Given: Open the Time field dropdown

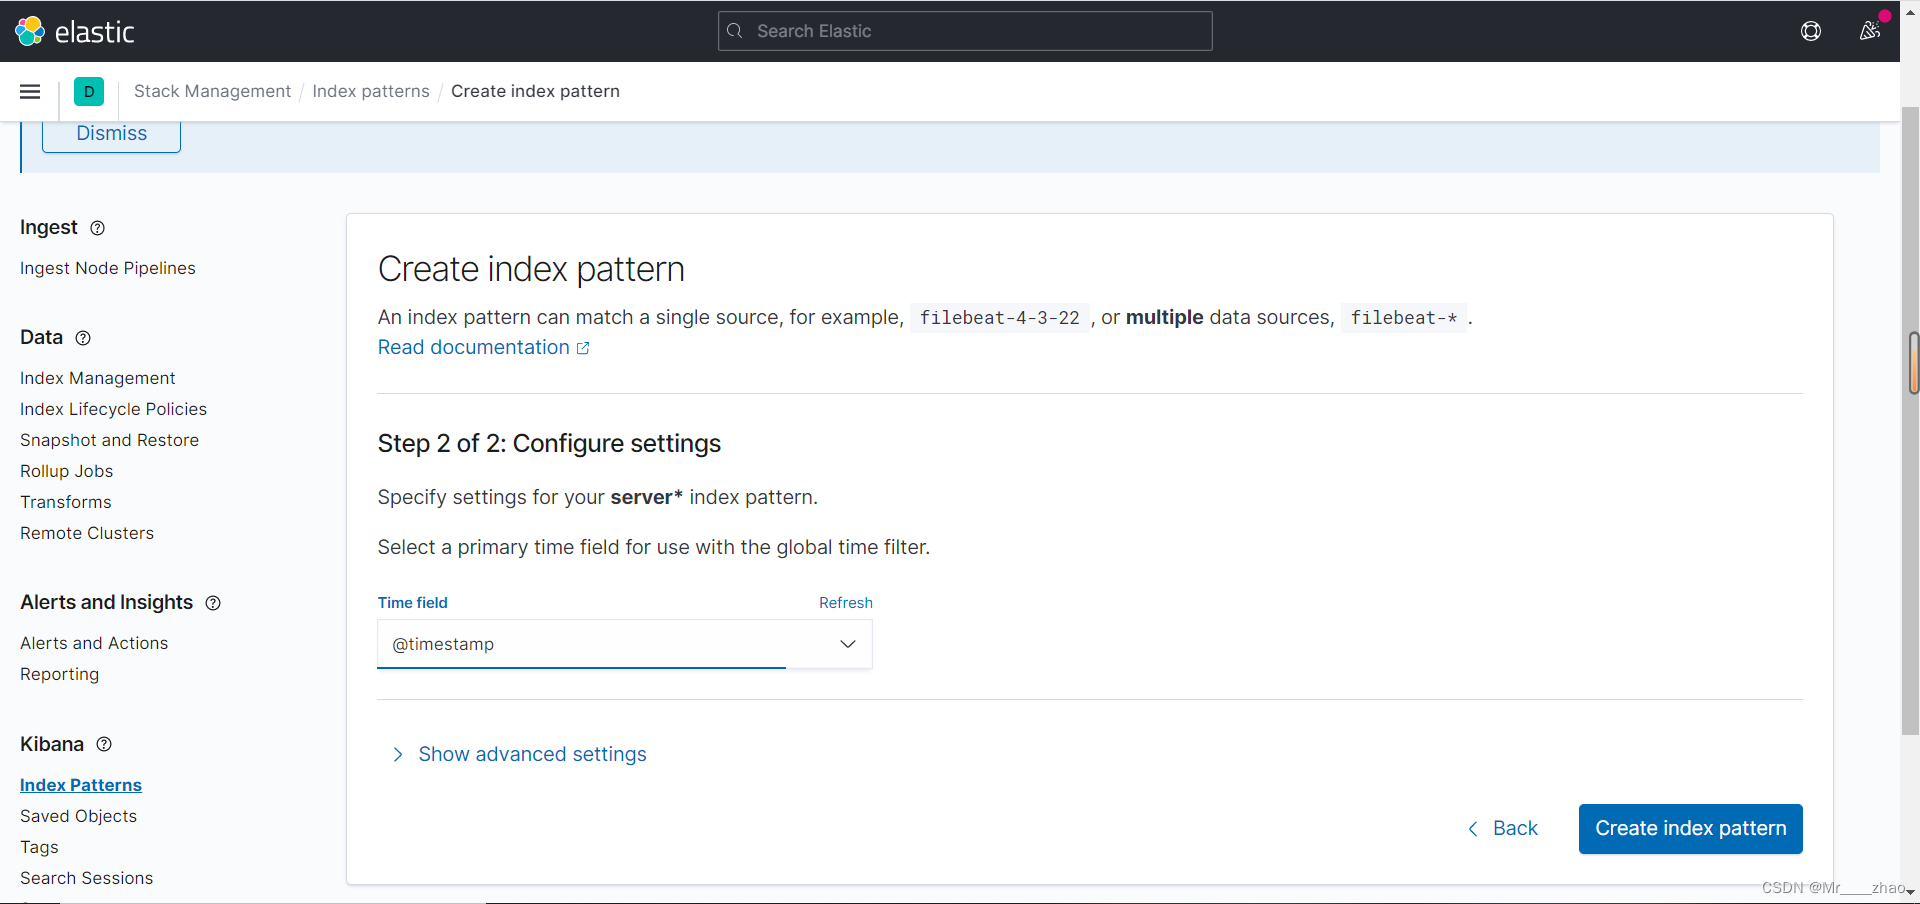Looking at the screenshot, I should pos(625,644).
